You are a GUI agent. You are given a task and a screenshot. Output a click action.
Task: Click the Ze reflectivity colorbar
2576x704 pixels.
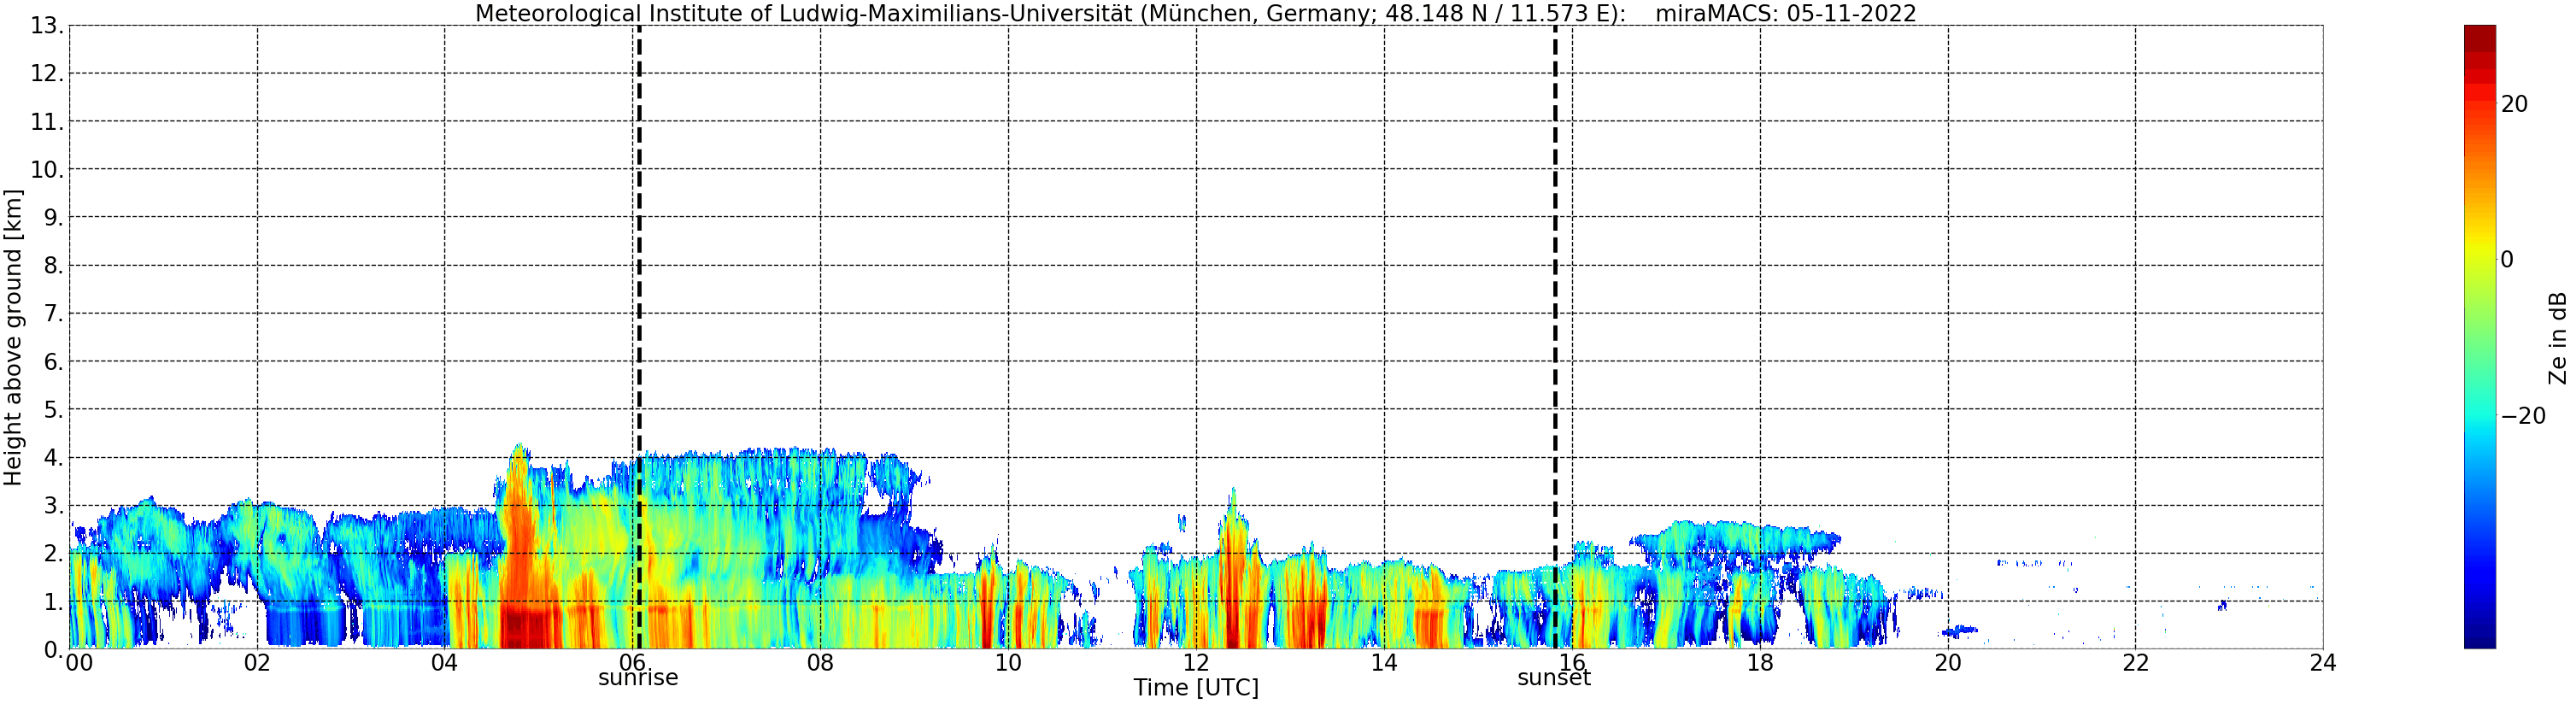[x=2479, y=337]
